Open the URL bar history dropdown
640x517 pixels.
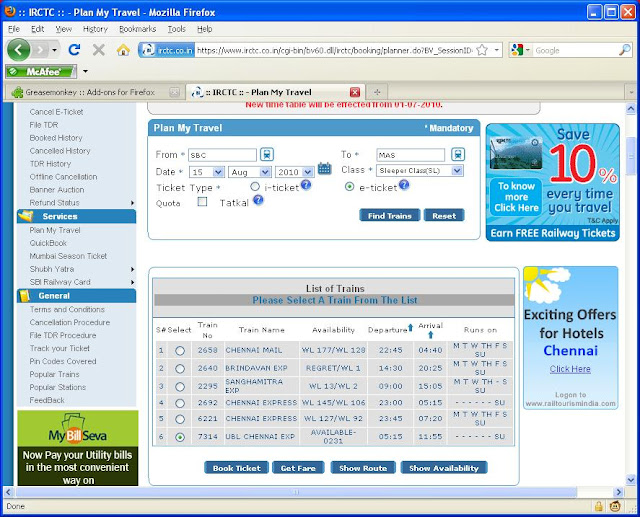click(x=496, y=50)
